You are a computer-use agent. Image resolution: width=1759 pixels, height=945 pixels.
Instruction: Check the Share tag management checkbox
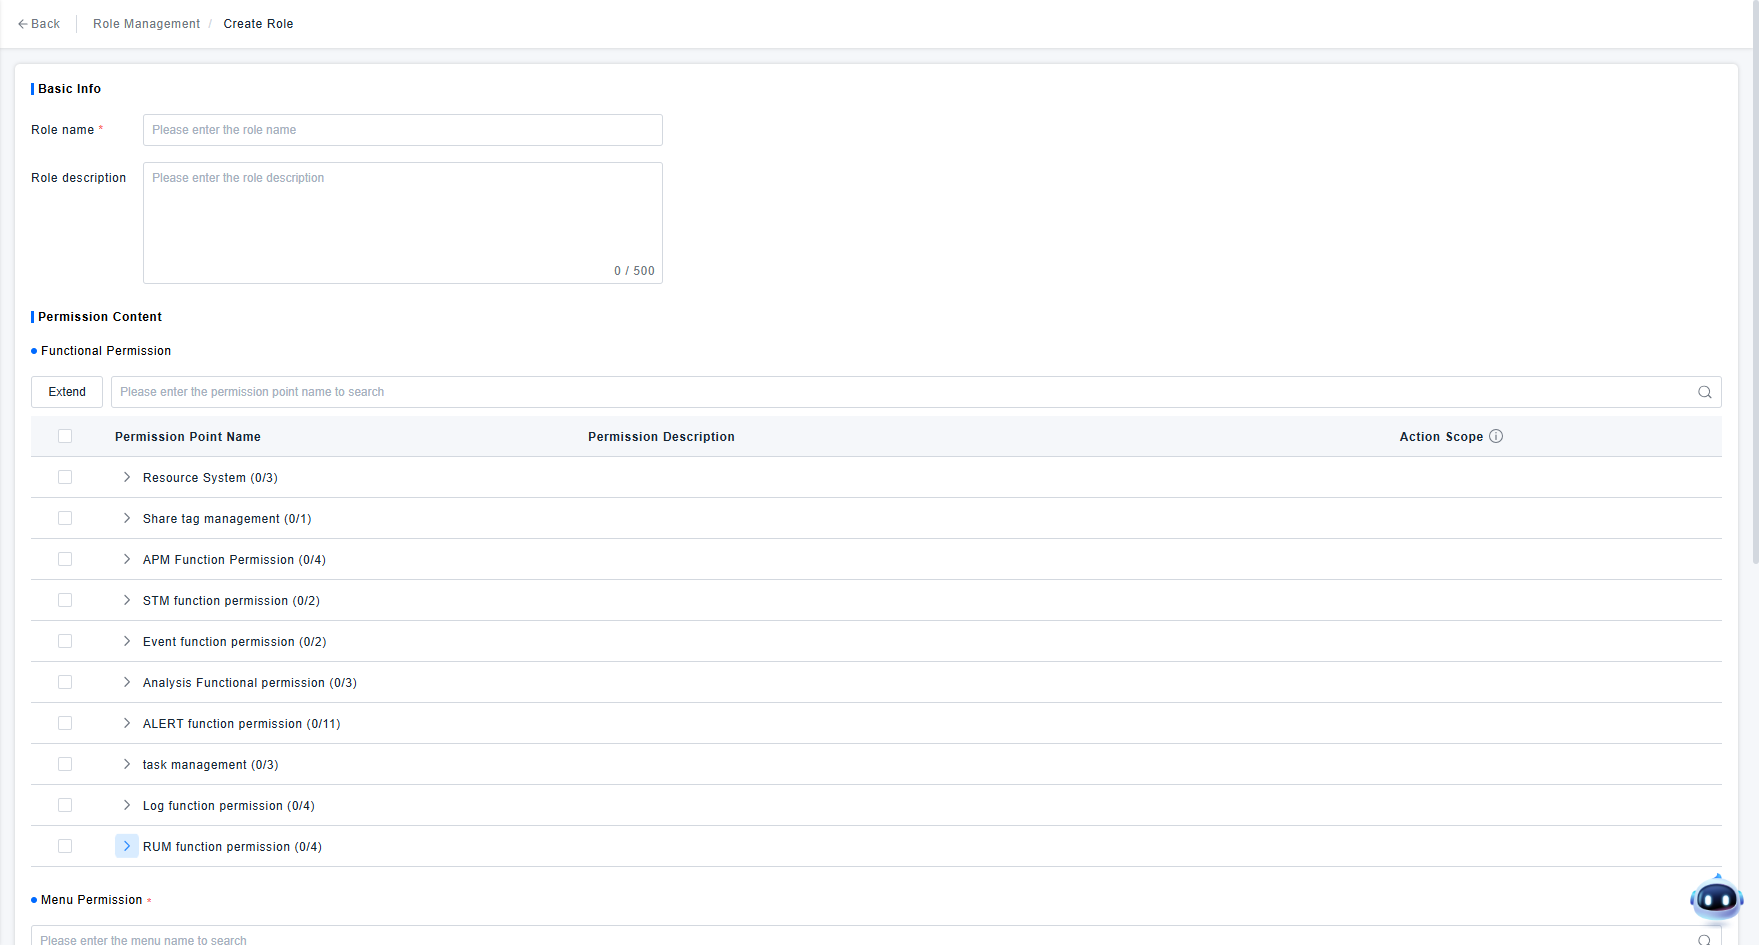pos(65,519)
